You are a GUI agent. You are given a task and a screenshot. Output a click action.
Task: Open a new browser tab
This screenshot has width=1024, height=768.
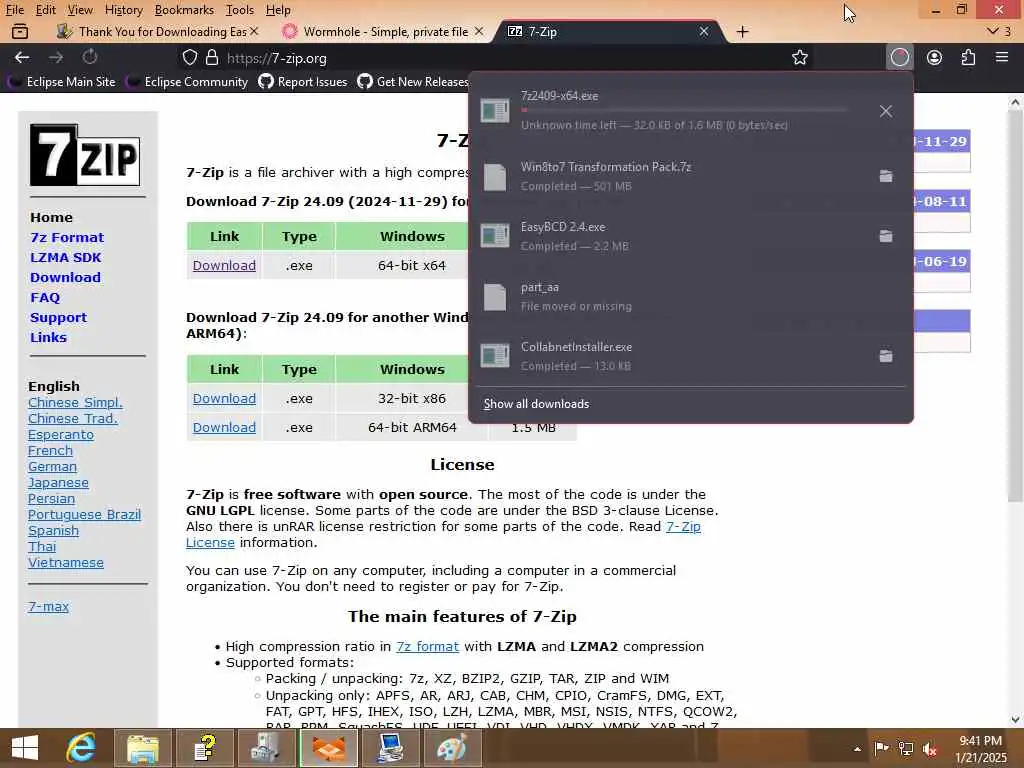pos(743,31)
